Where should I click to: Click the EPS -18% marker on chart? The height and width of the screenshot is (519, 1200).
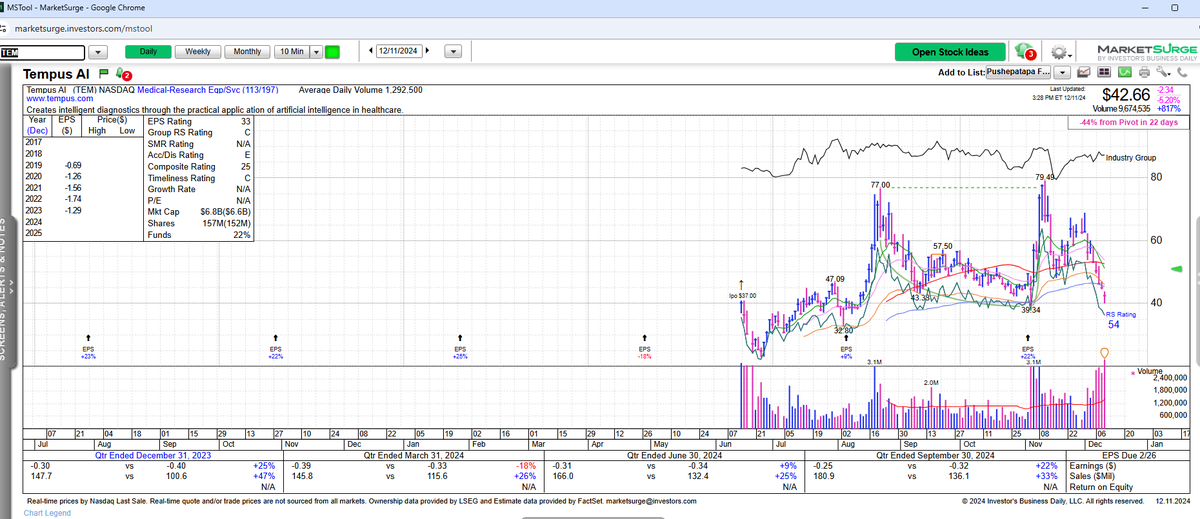[x=645, y=349]
